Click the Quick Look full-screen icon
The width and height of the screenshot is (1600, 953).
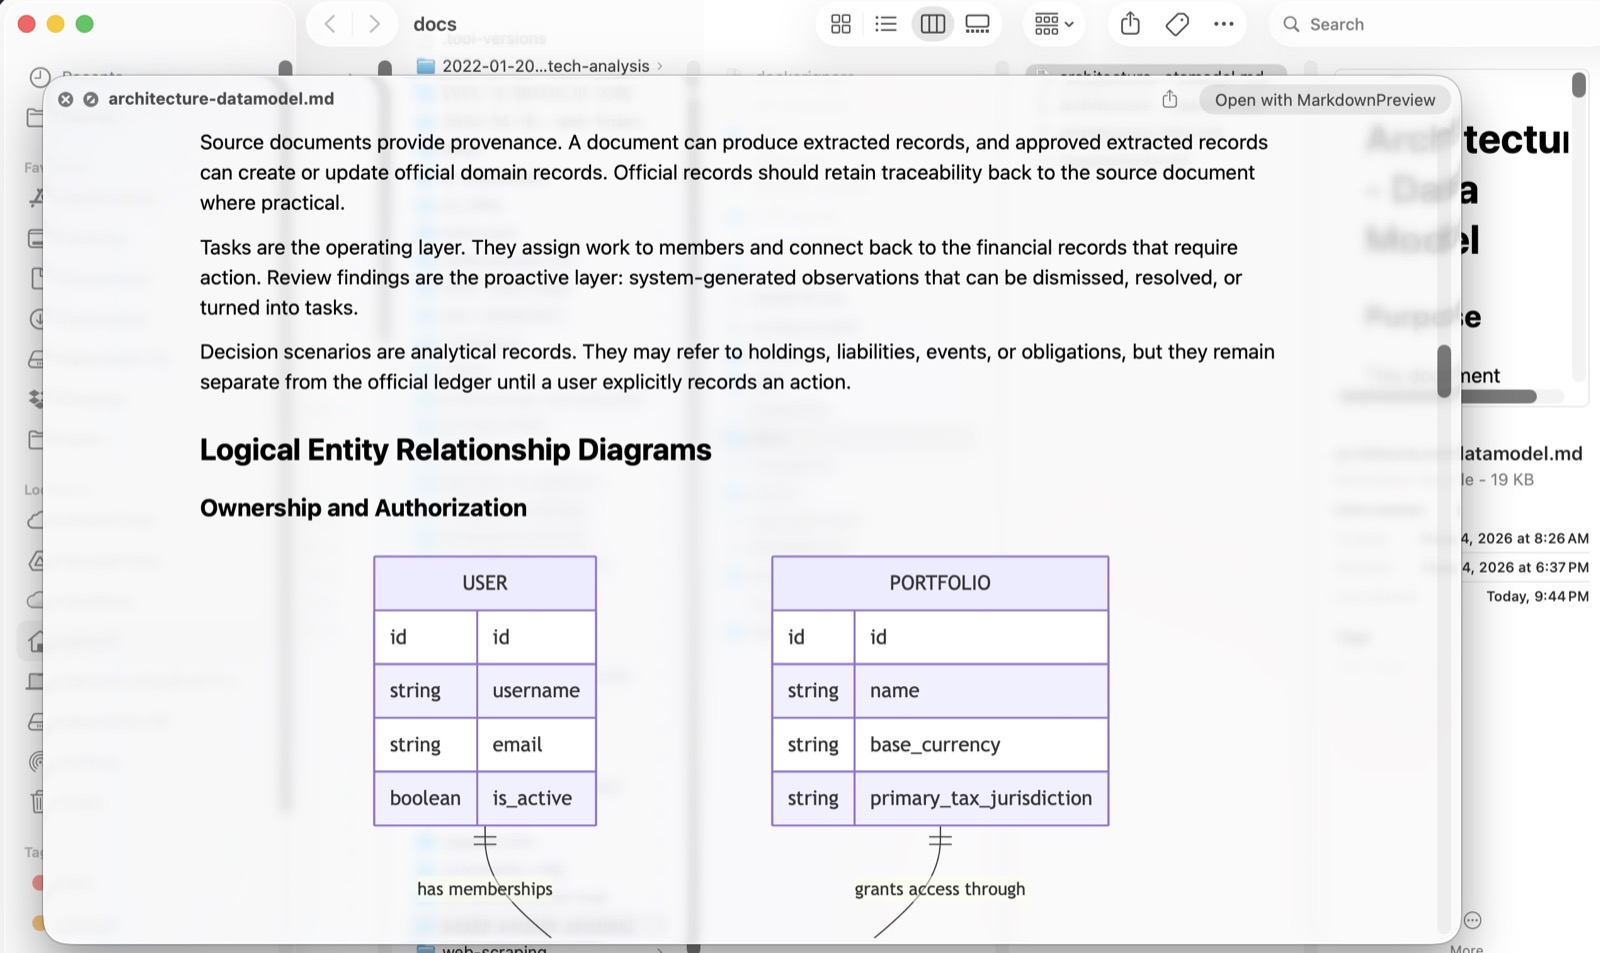(x=90, y=99)
